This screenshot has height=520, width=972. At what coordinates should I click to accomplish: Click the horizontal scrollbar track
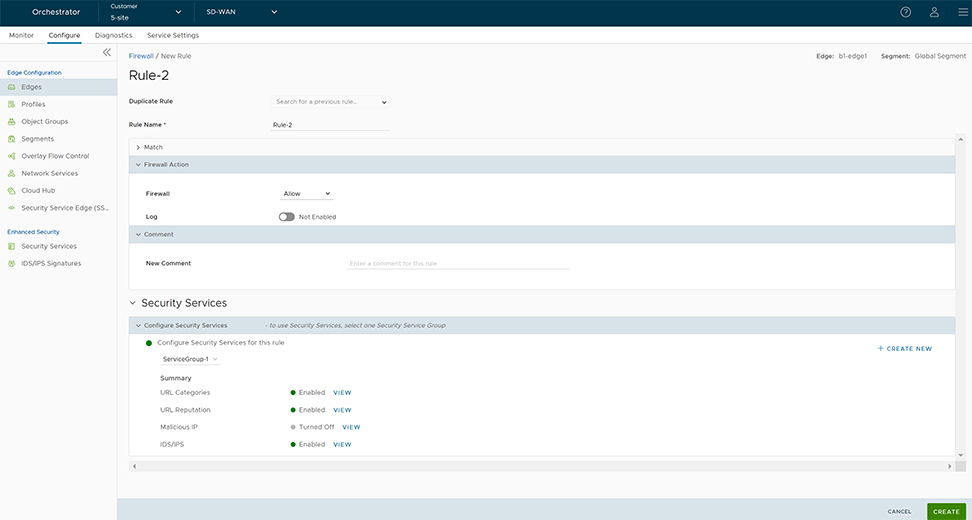point(540,466)
